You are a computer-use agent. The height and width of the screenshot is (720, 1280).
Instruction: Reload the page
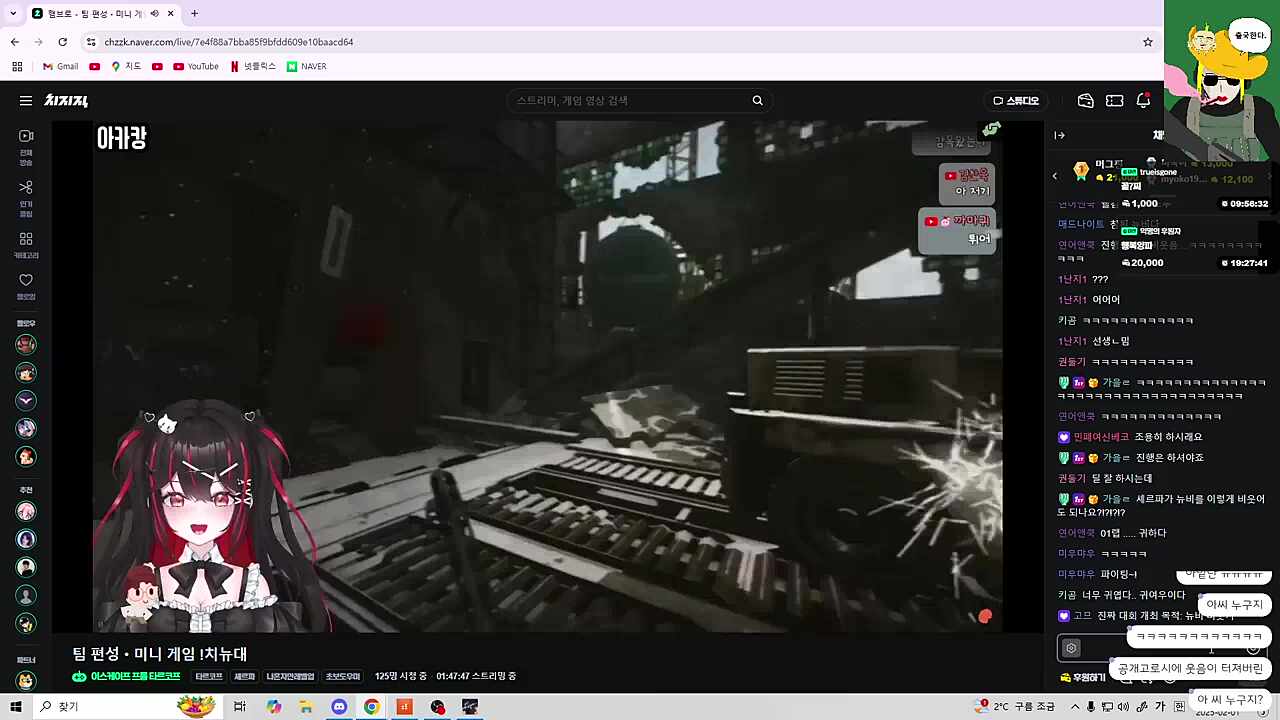[63, 42]
